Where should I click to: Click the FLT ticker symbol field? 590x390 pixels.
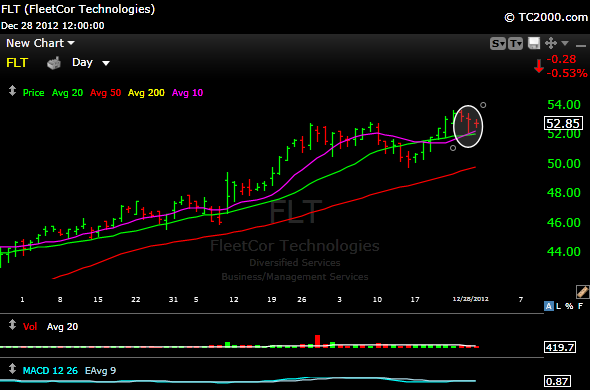(x=17, y=62)
